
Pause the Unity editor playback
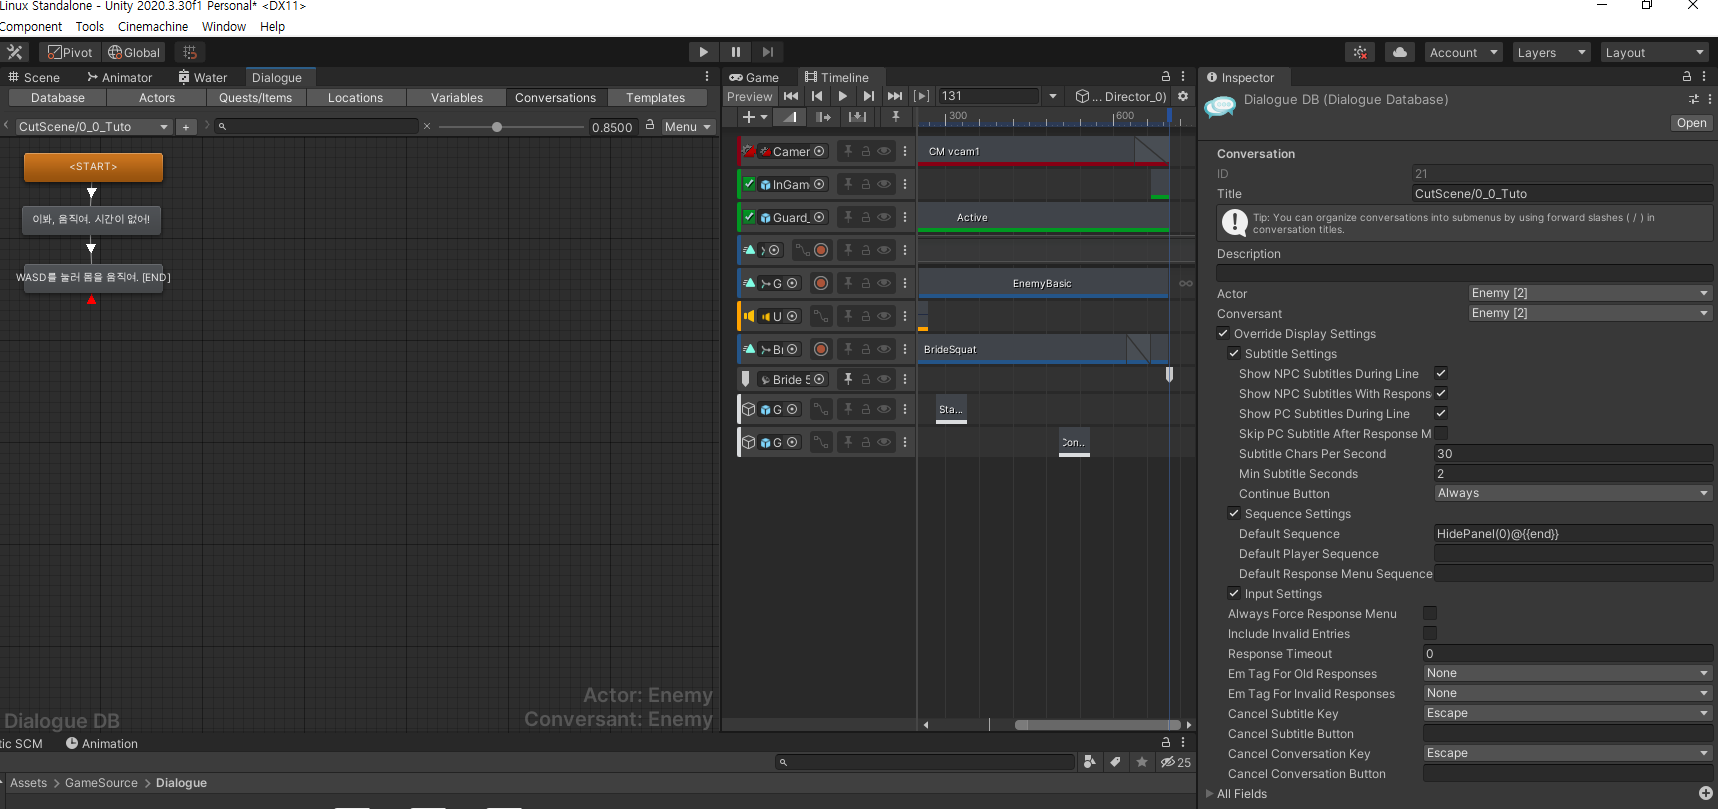click(736, 52)
